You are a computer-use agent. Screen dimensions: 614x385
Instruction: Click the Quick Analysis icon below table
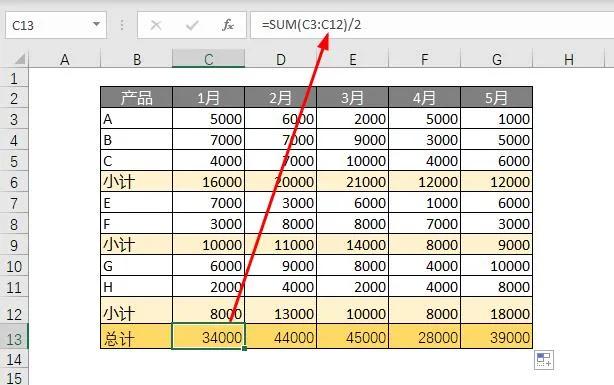click(x=544, y=359)
